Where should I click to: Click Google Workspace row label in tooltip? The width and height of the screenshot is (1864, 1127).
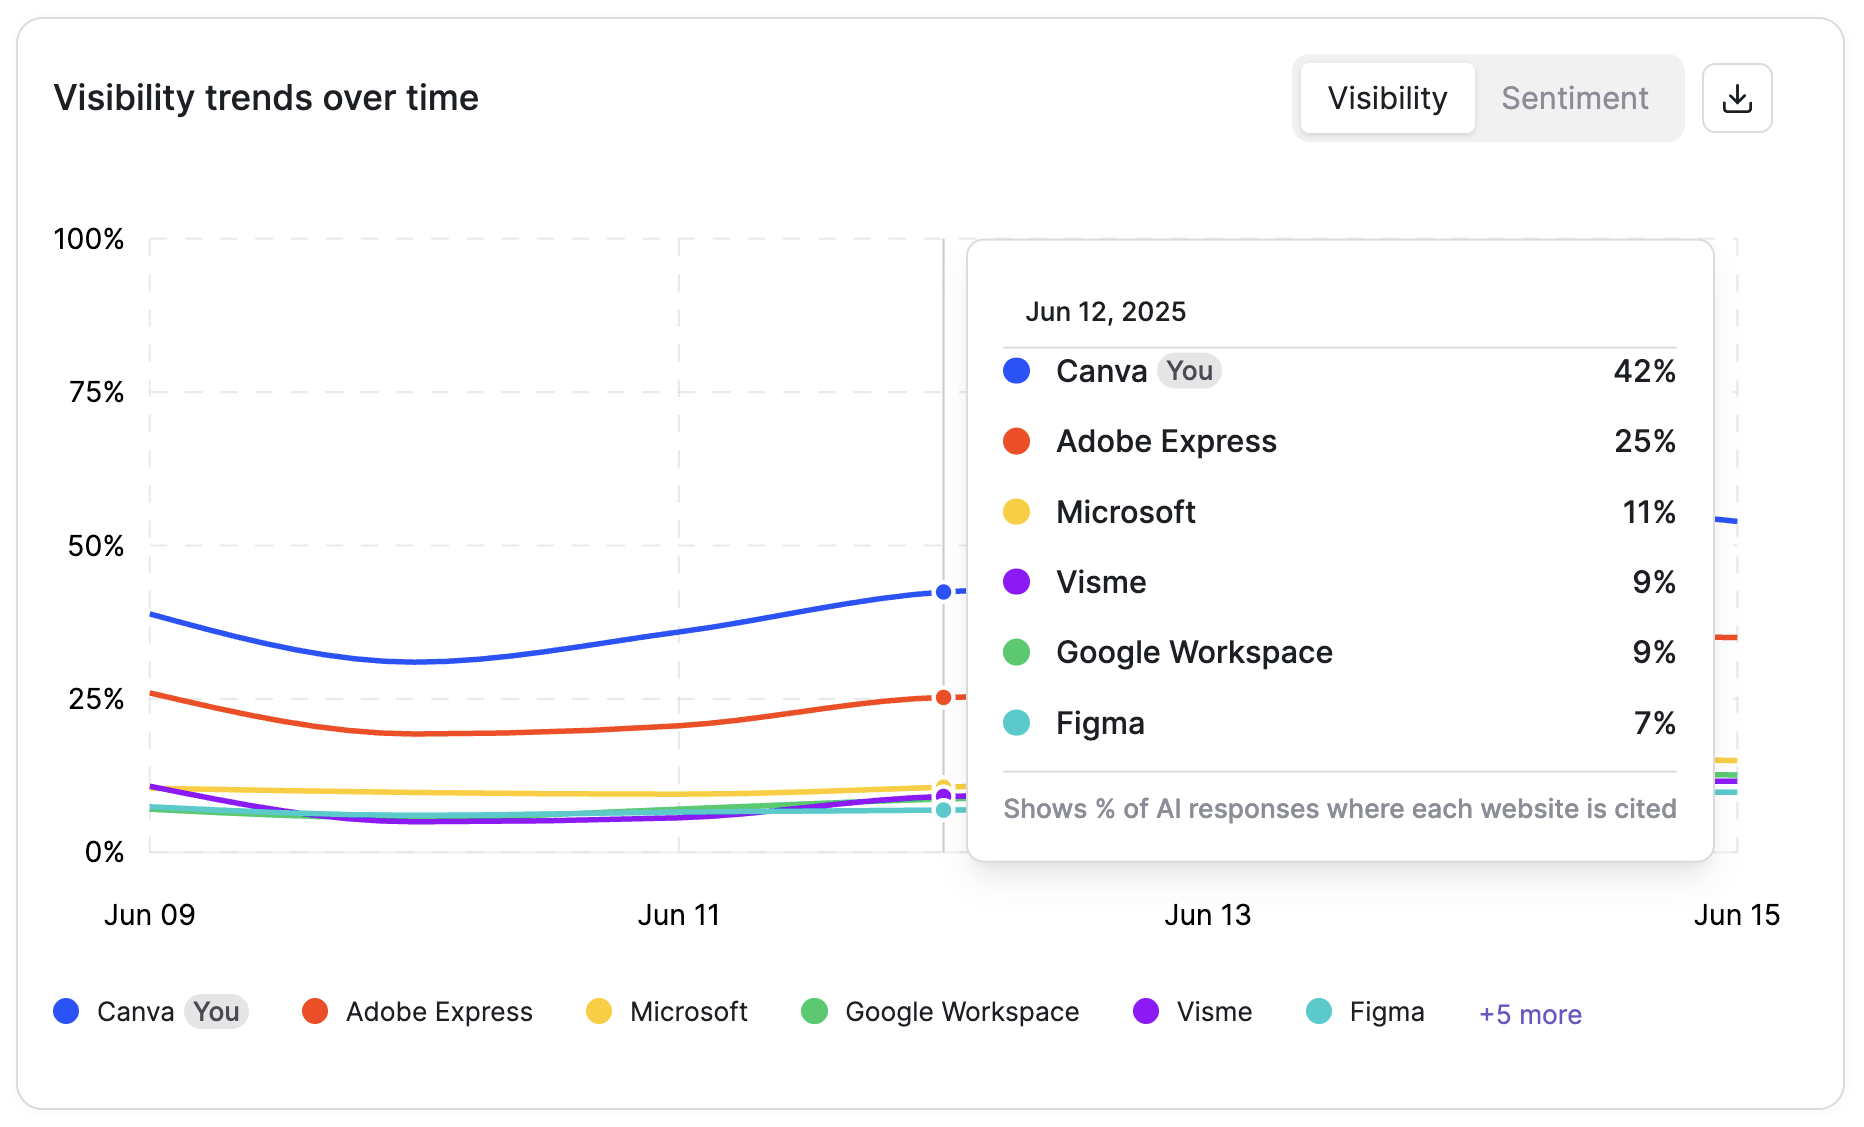[1194, 652]
